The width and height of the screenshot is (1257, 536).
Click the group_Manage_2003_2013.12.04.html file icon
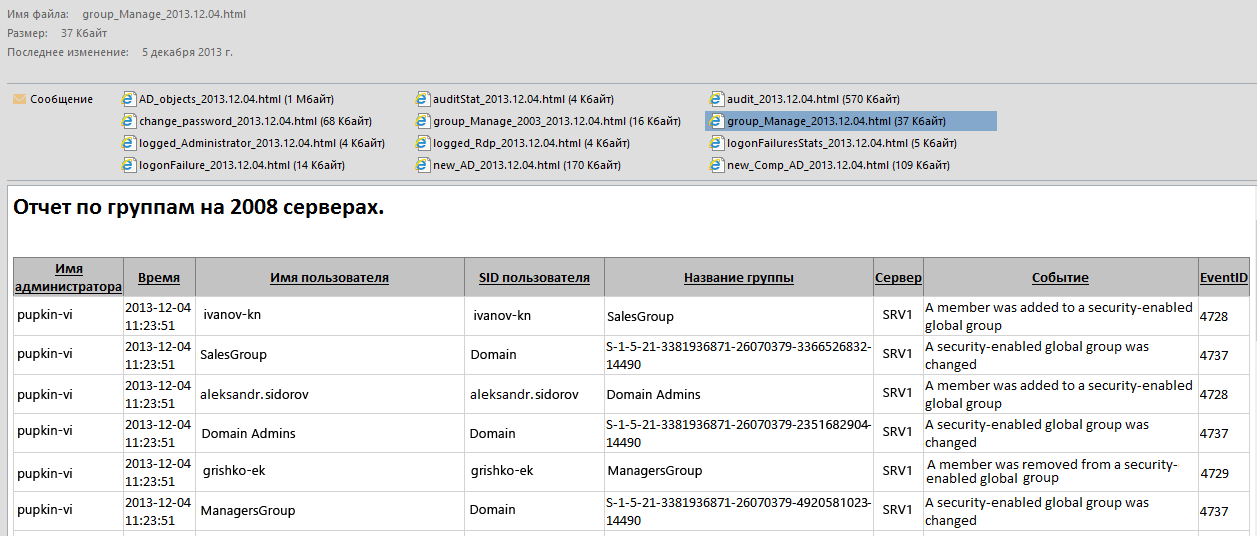pyautogui.click(x=424, y=121)
